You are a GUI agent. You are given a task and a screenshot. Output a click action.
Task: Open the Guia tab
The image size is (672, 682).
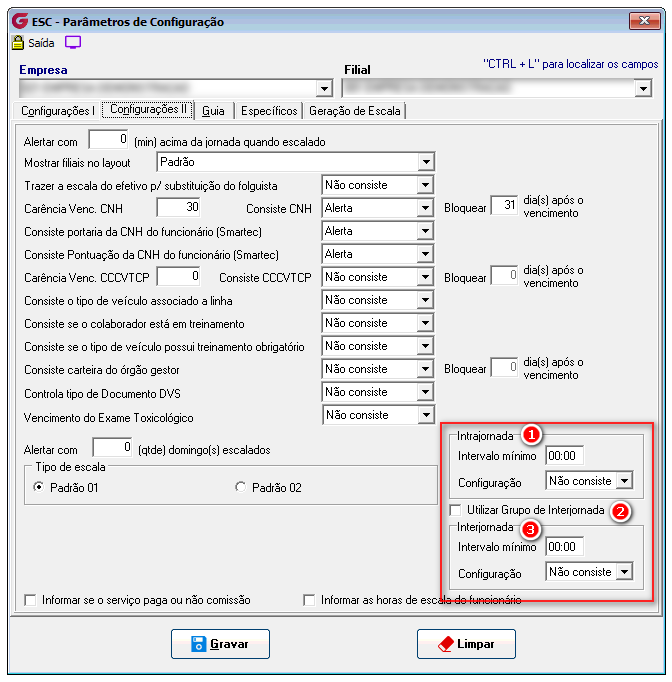tap(214, 111)
